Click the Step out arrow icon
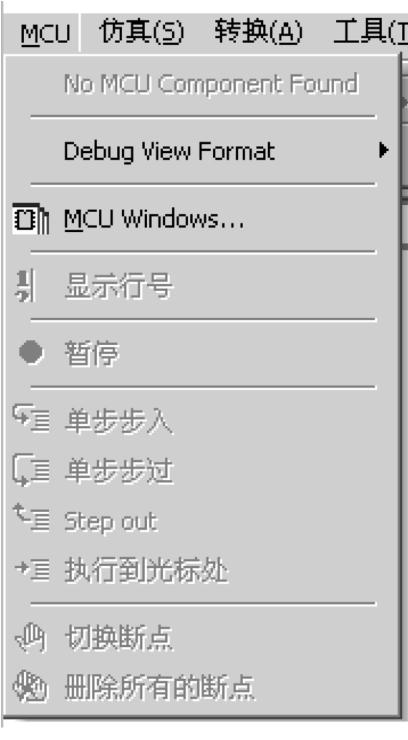408x740 pixels. click(x=31, y=518)
